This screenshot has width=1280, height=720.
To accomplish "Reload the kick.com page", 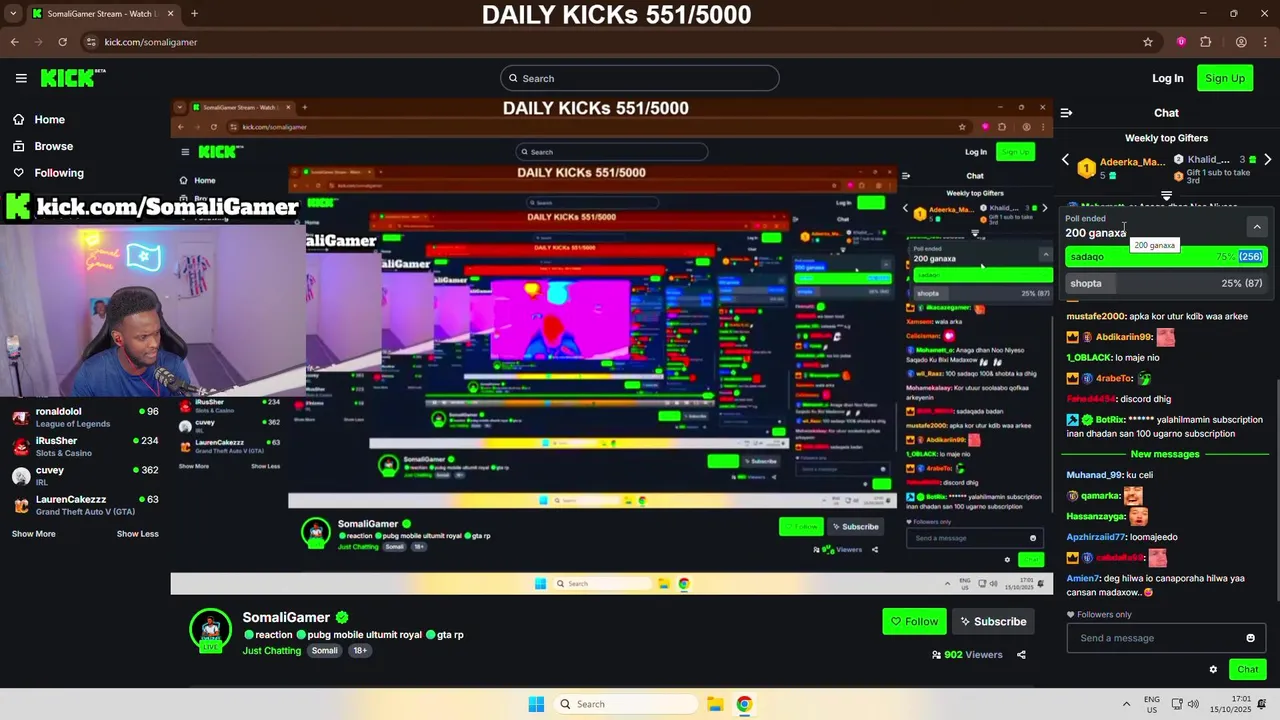I will coord(62,42).
